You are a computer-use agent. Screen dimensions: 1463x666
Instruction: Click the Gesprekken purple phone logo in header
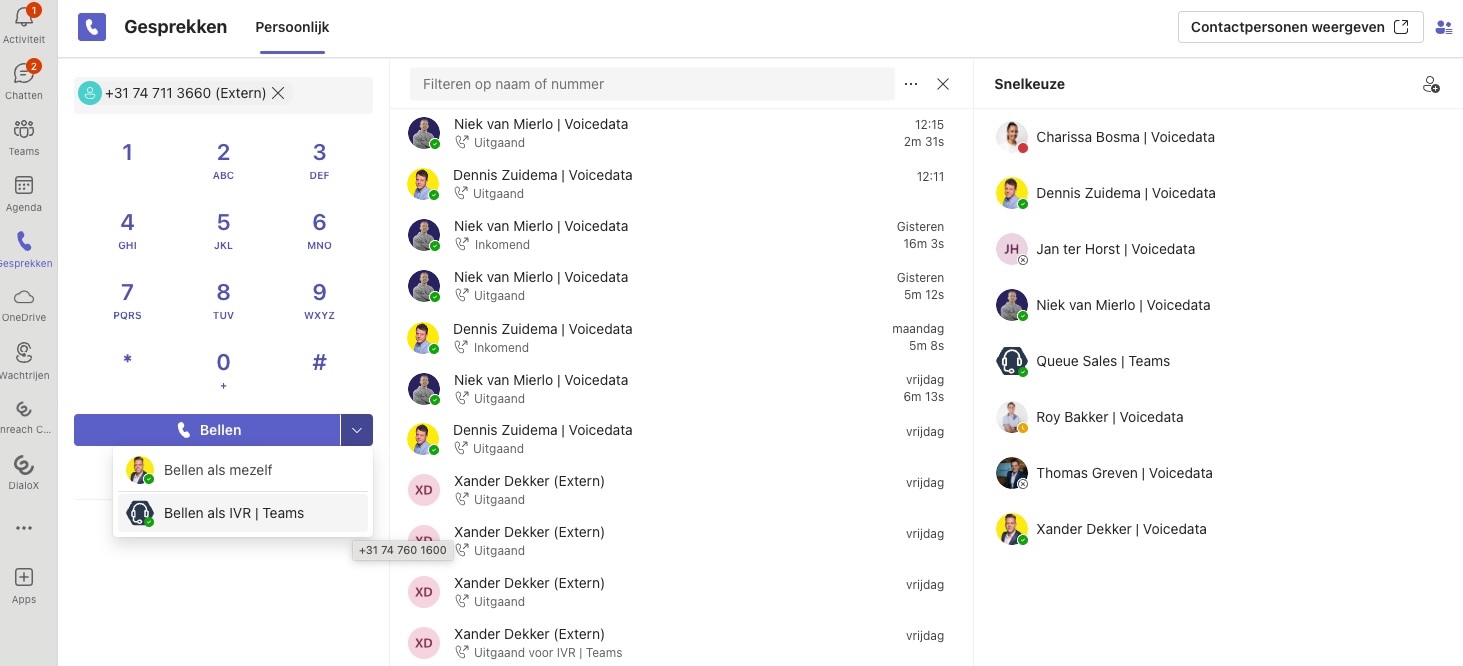(x=92, y=27)
